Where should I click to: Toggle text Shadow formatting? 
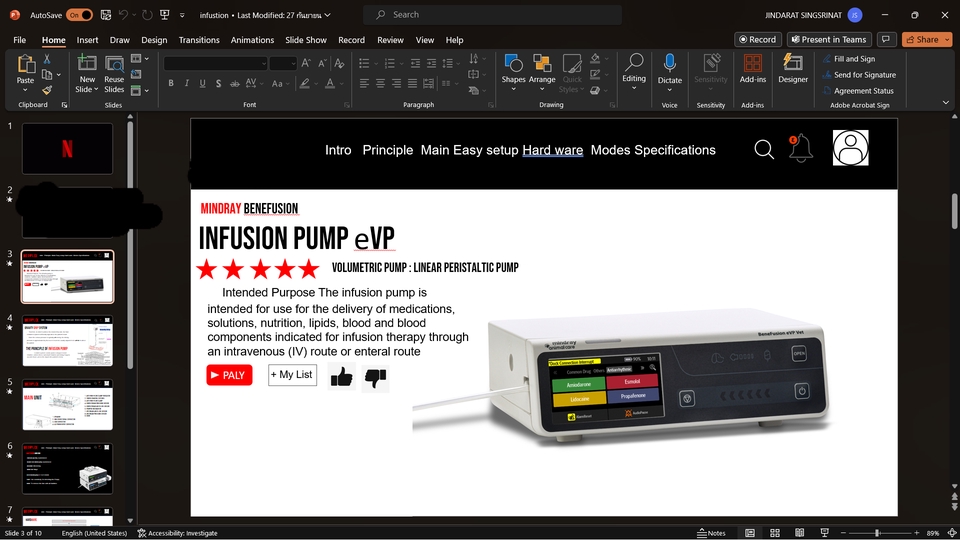(219, 83)
